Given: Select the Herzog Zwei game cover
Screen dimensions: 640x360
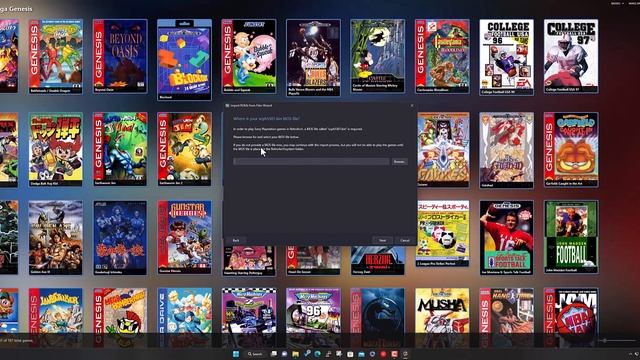Looking at the screenshot, I should pyautogui.click(x=378, y=260).
